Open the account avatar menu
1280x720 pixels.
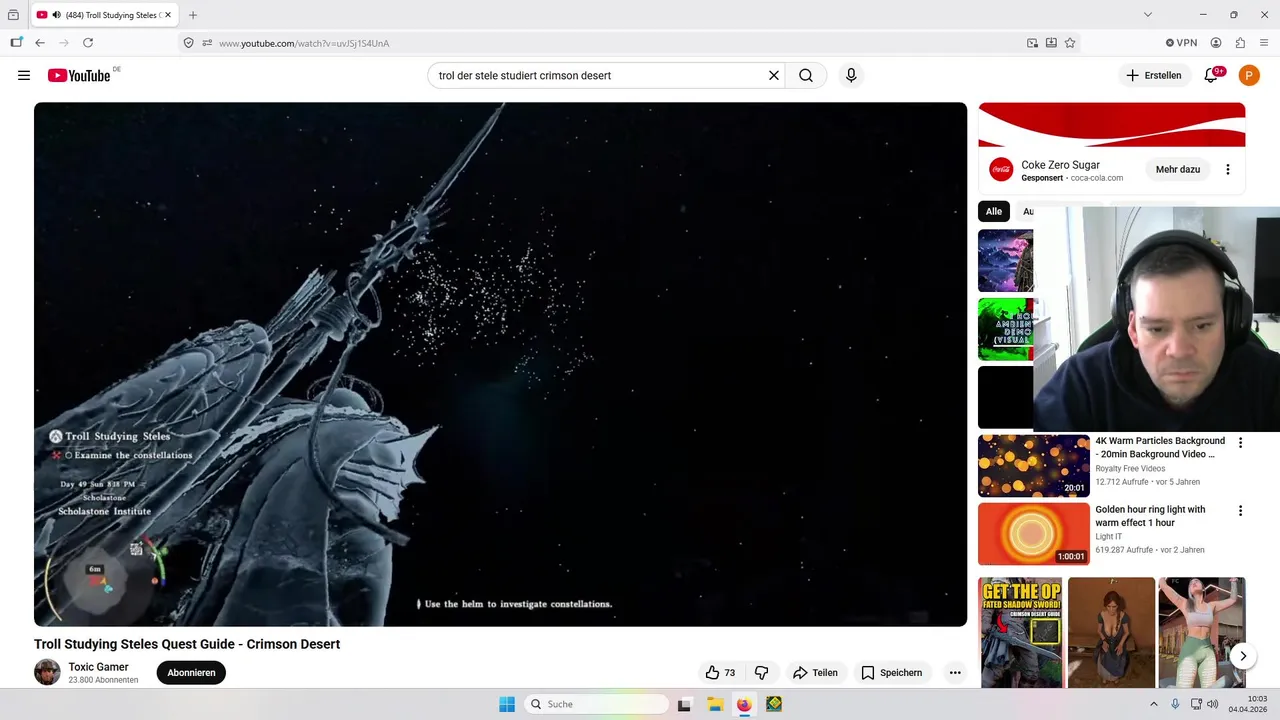click(1249, 75)
